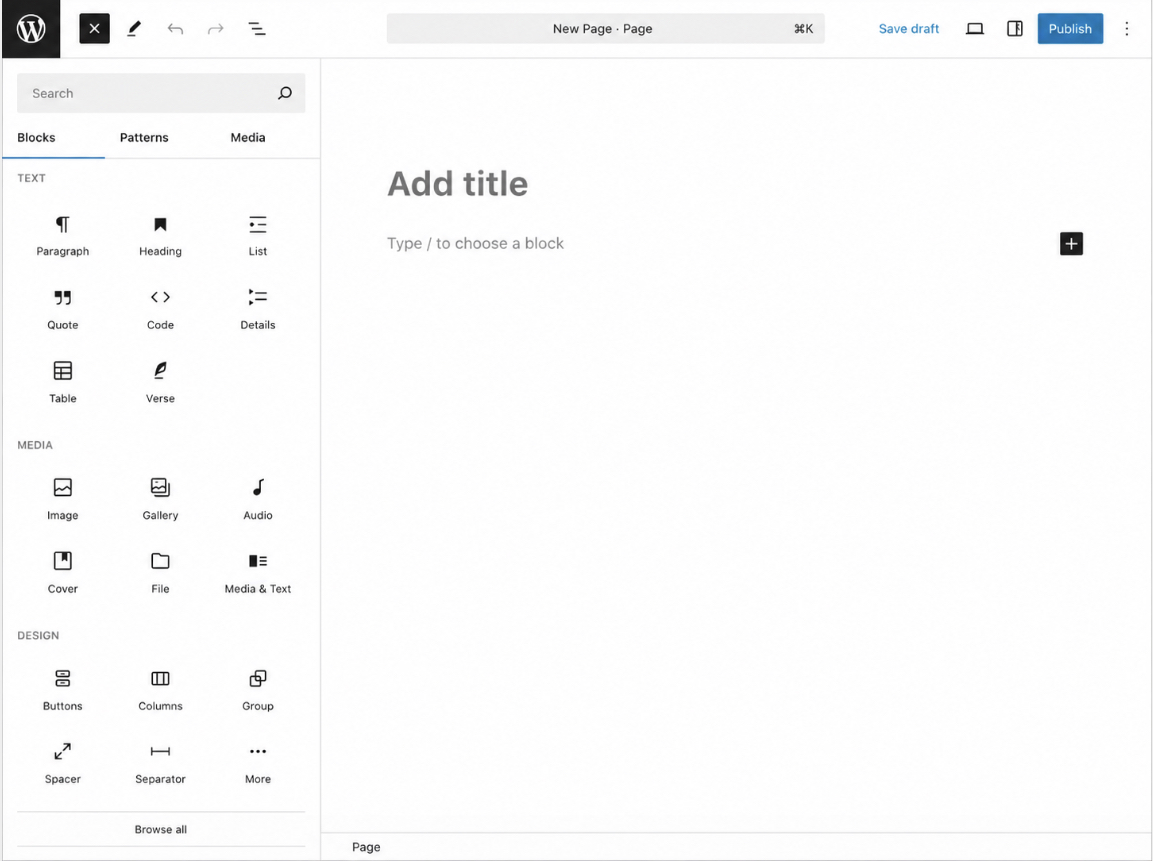Insert an Audio block
1153x861 pixels.
[257, 500]
